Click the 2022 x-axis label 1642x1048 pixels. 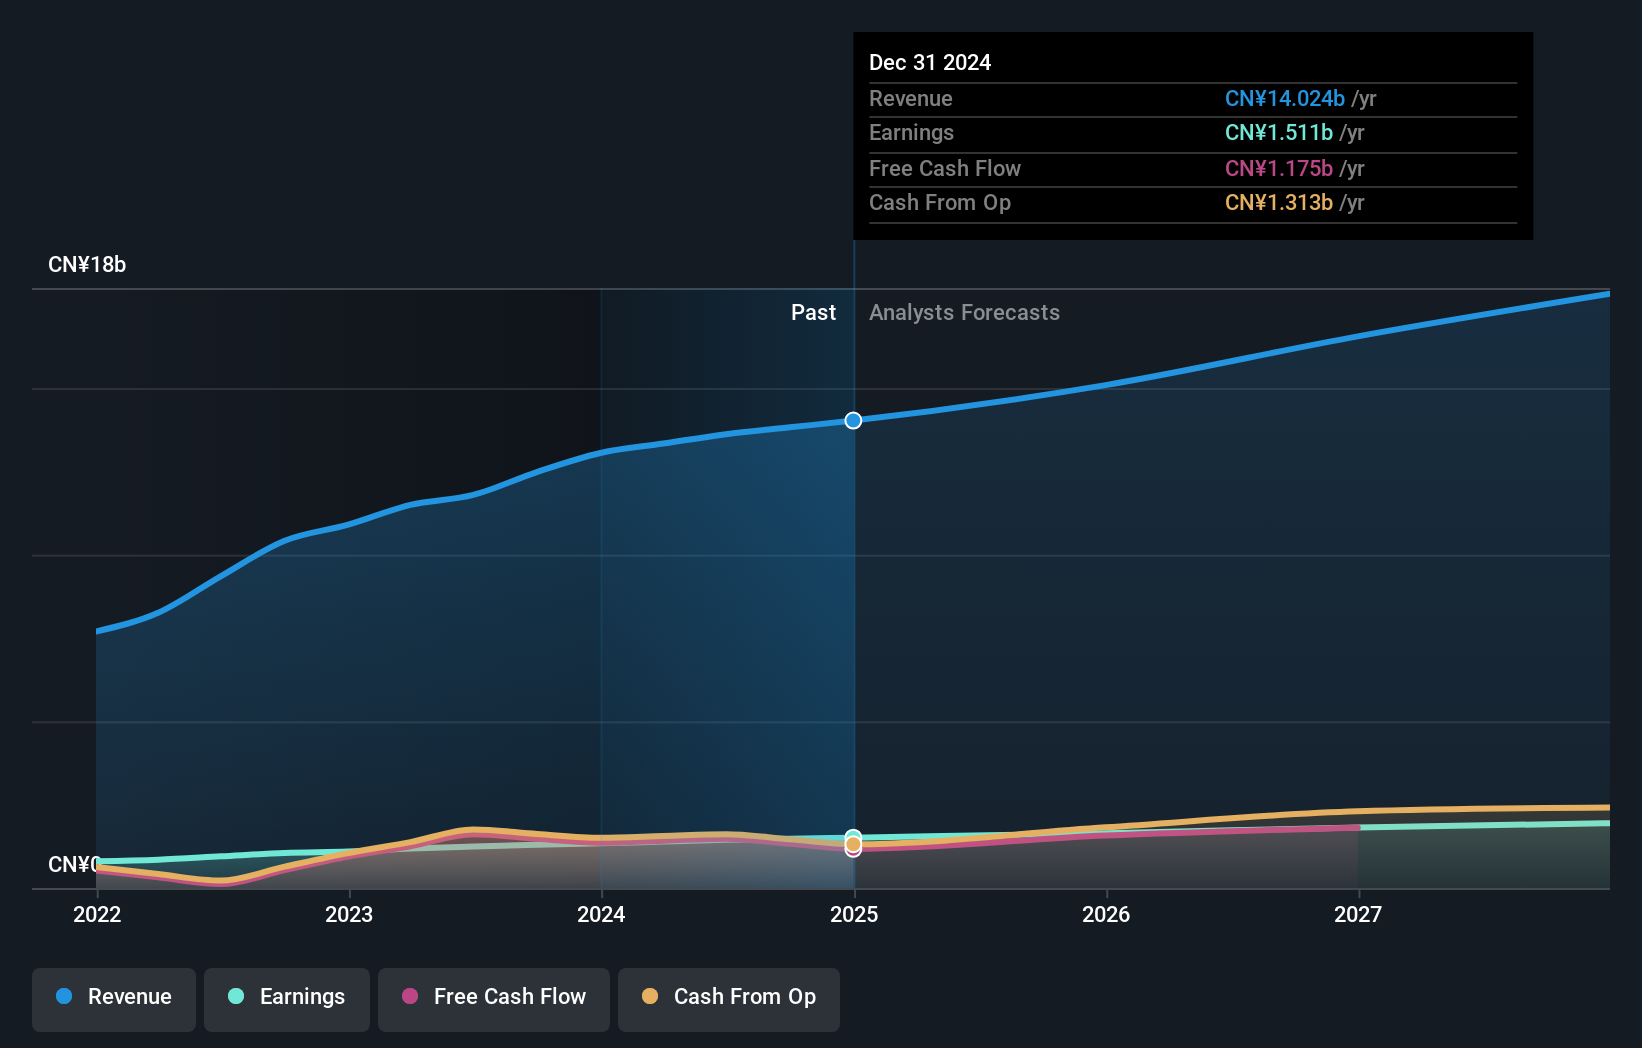tap(97, 914)
